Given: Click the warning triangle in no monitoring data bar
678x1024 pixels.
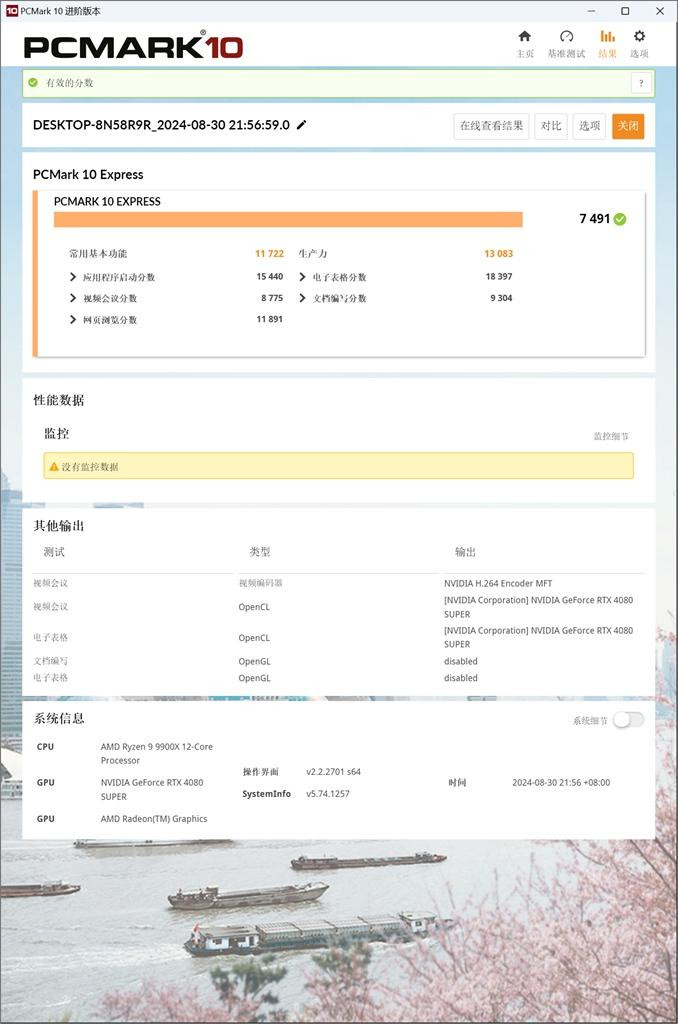Looking at the screenshot, I should click(54, 466).
